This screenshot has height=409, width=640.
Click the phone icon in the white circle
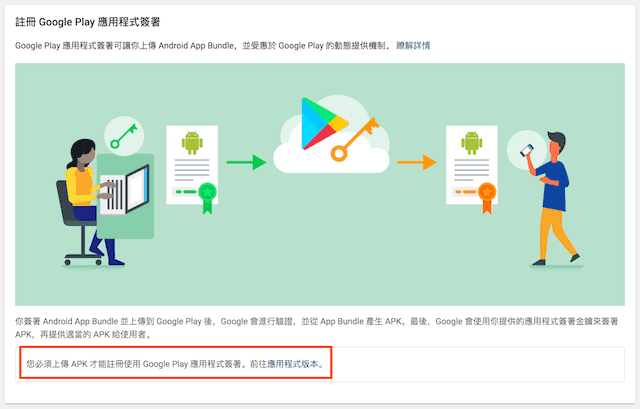[526, 150]
